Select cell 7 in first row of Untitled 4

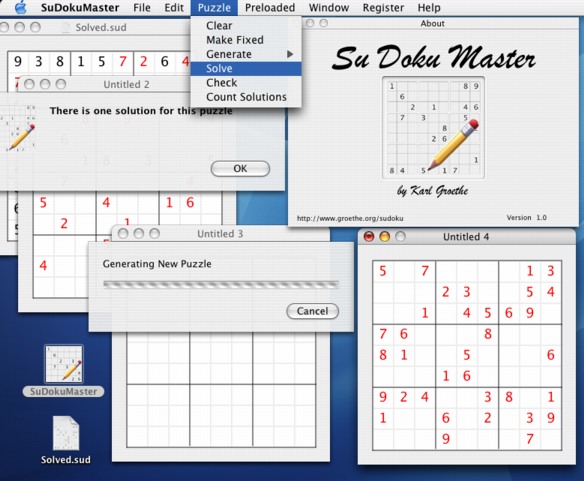click(x=425, y=271)
